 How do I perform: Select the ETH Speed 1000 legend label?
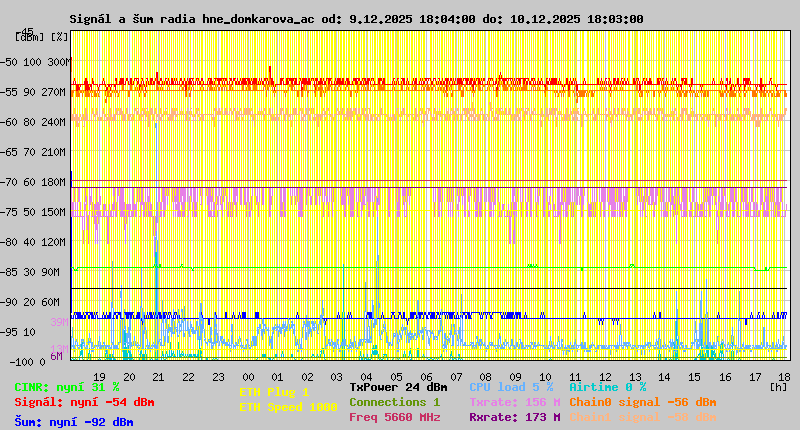click(x=288, y=407)
